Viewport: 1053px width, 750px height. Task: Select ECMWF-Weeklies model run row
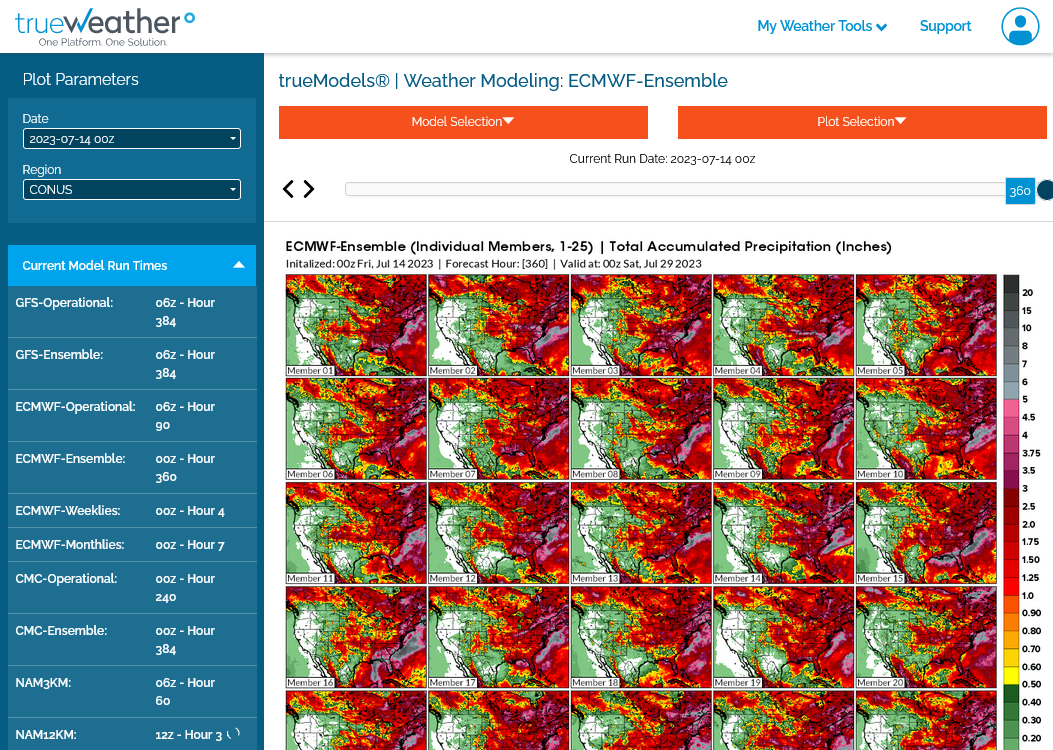point(132,511)
